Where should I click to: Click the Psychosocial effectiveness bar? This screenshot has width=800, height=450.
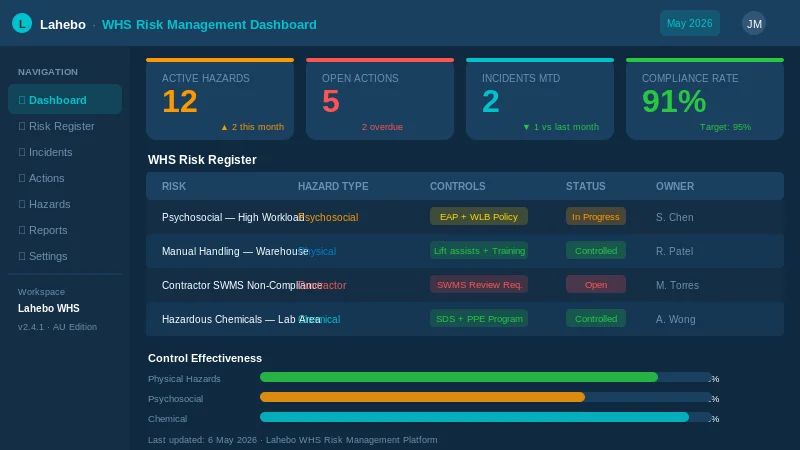point(486,397)
